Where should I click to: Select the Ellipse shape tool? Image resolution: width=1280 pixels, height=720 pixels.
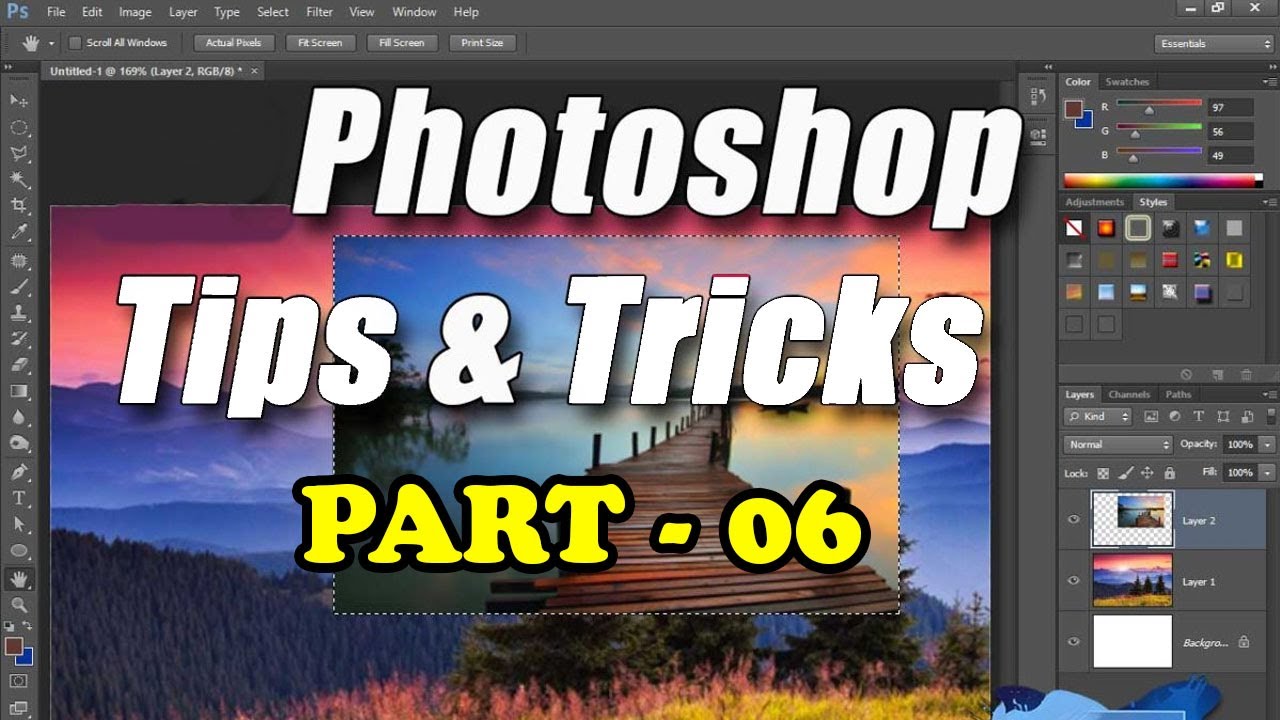tap(19, 550)
